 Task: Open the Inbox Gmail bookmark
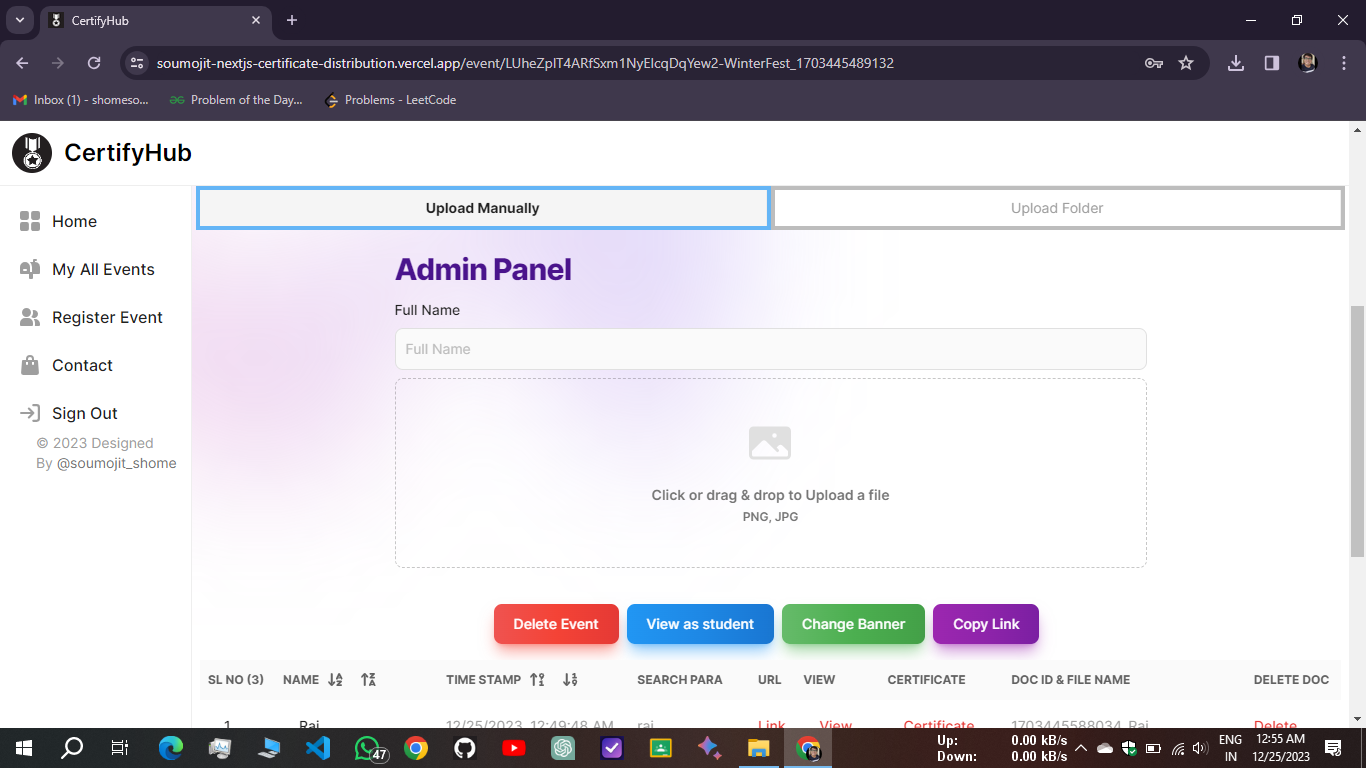point(80,100)
